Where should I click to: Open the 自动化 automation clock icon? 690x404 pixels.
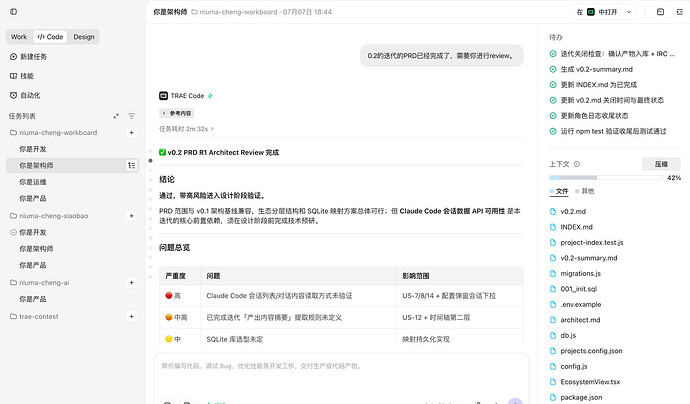tap(13, 95)
